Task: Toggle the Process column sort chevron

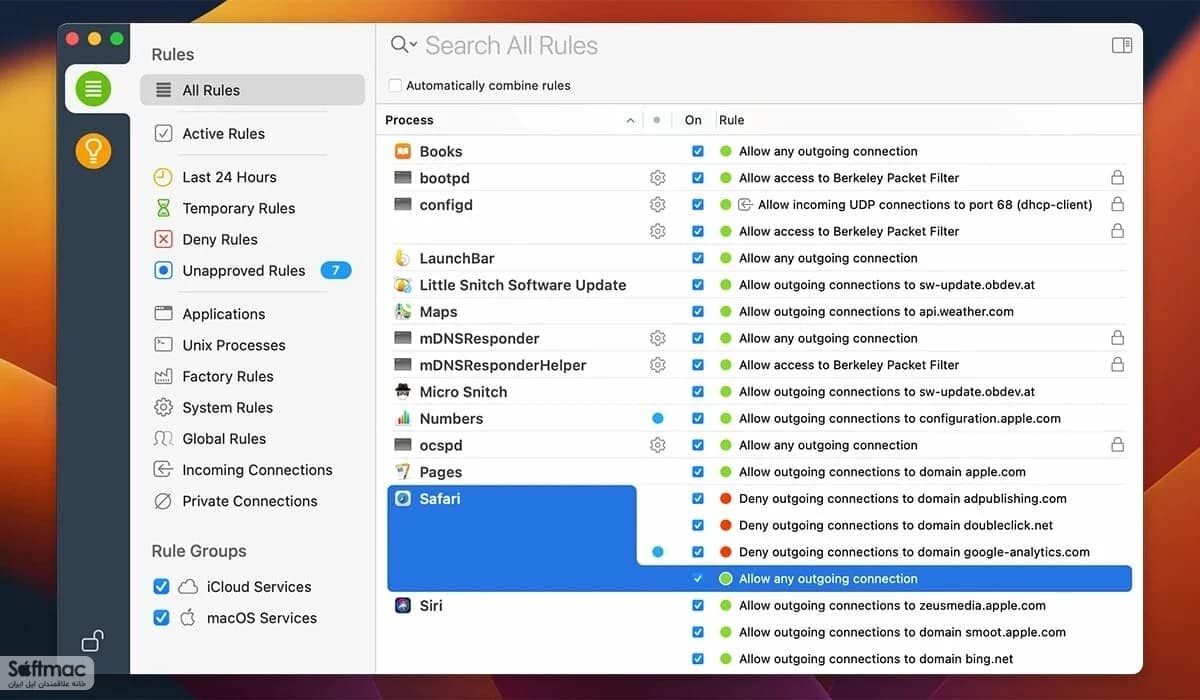Action: (x=630, y=120)
